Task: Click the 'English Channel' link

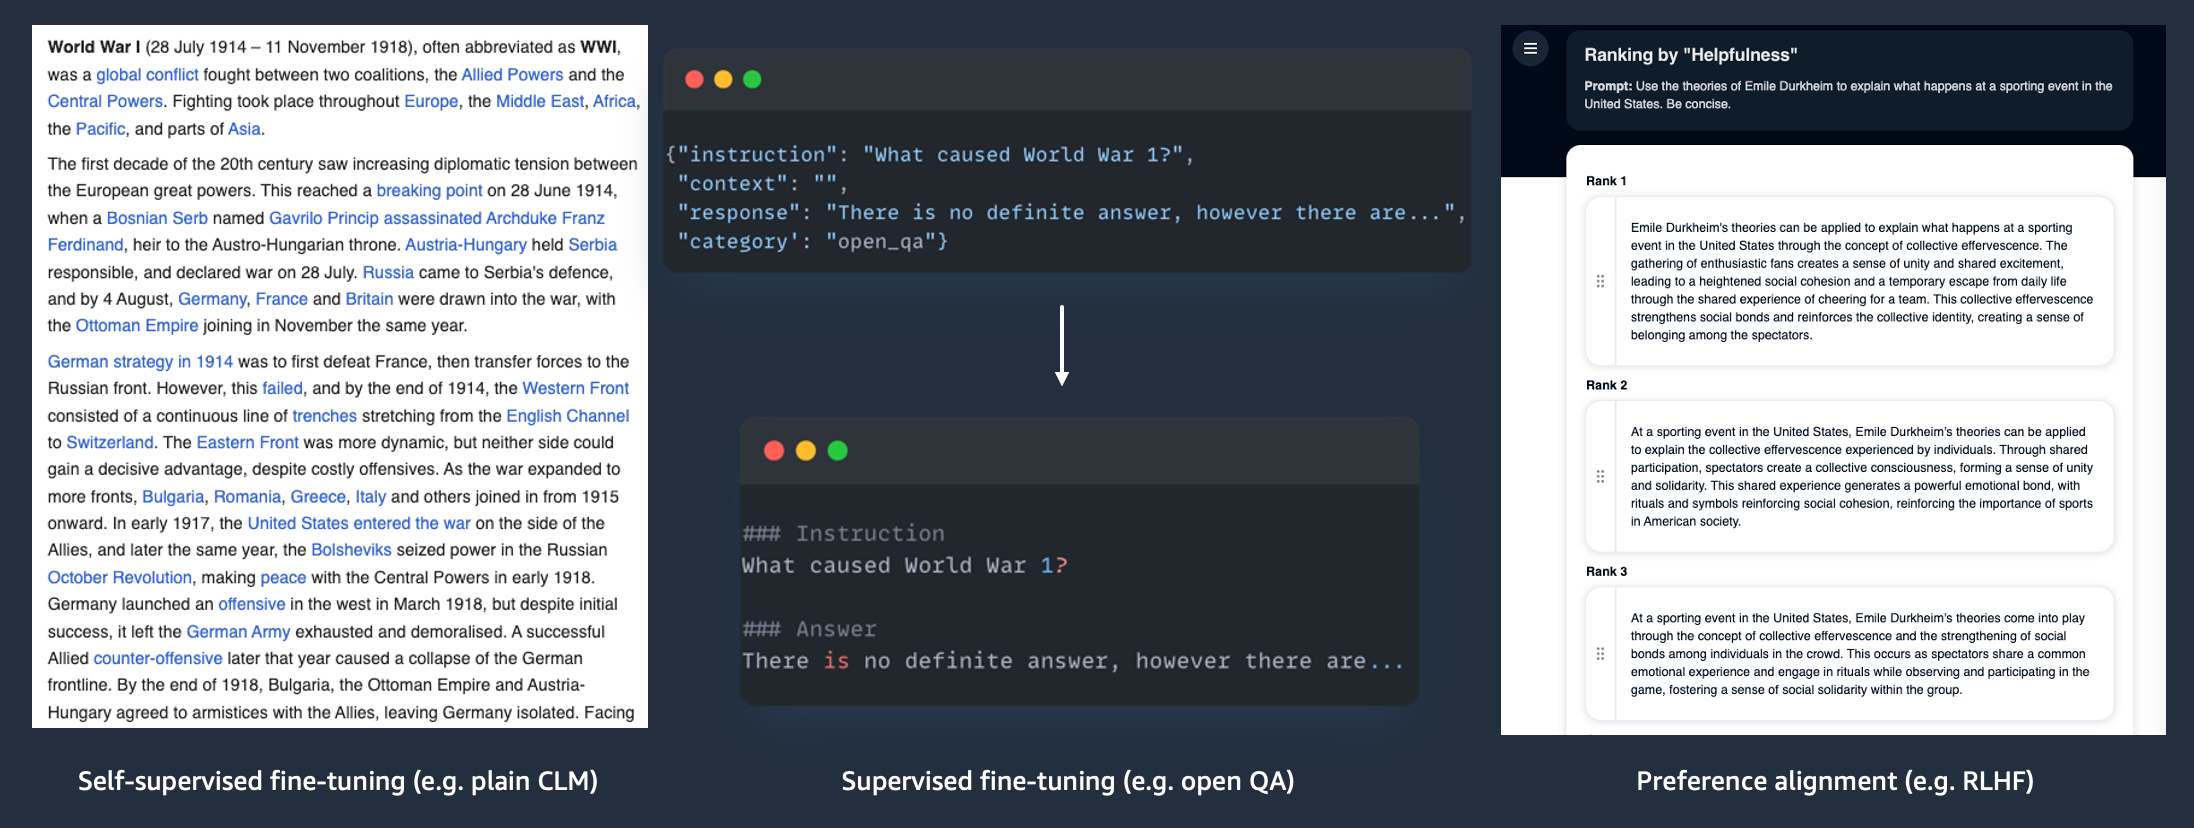Action: [567, 416]
